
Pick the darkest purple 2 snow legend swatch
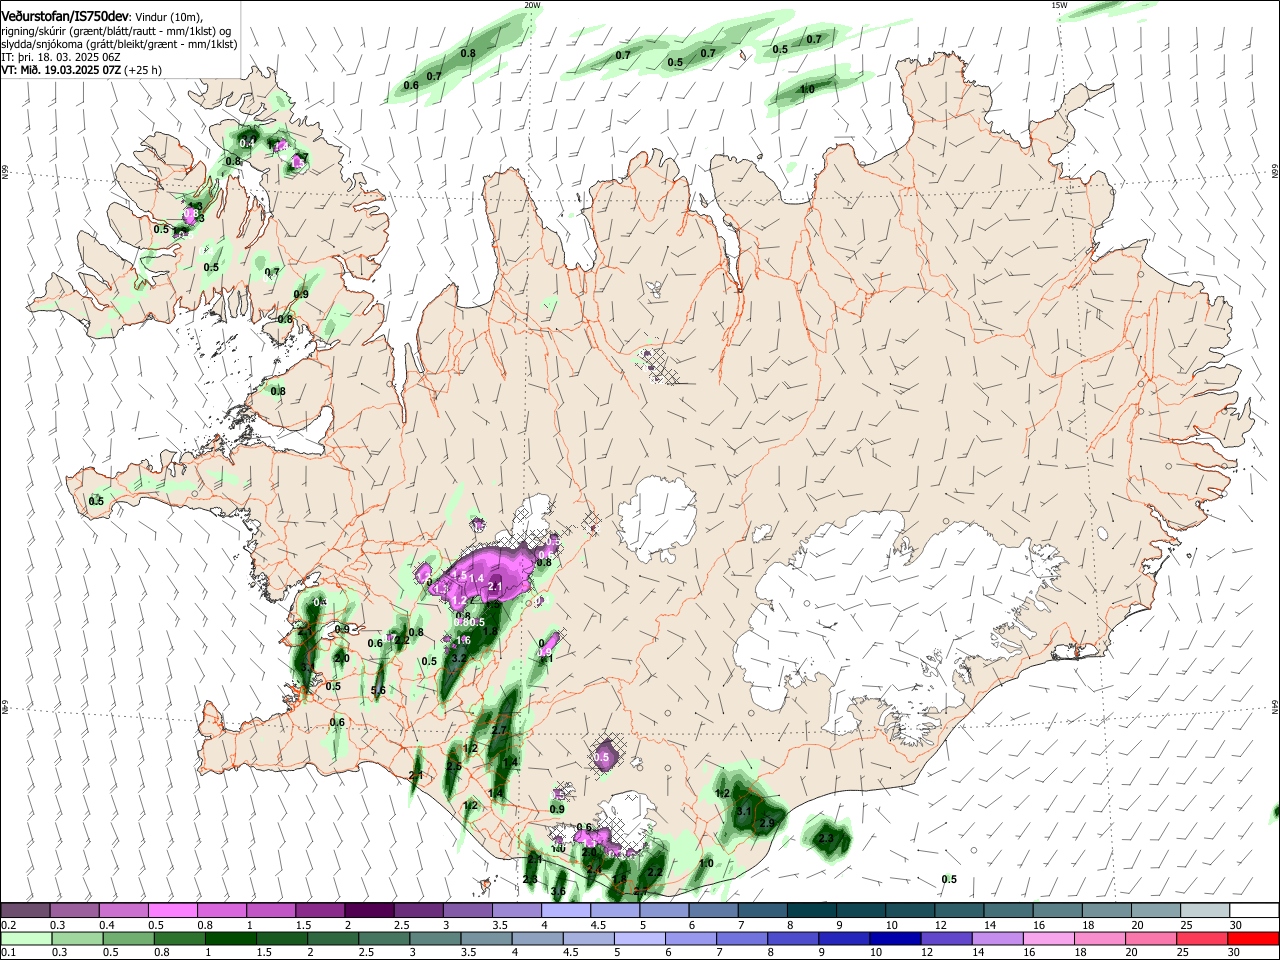coord(368,910)
